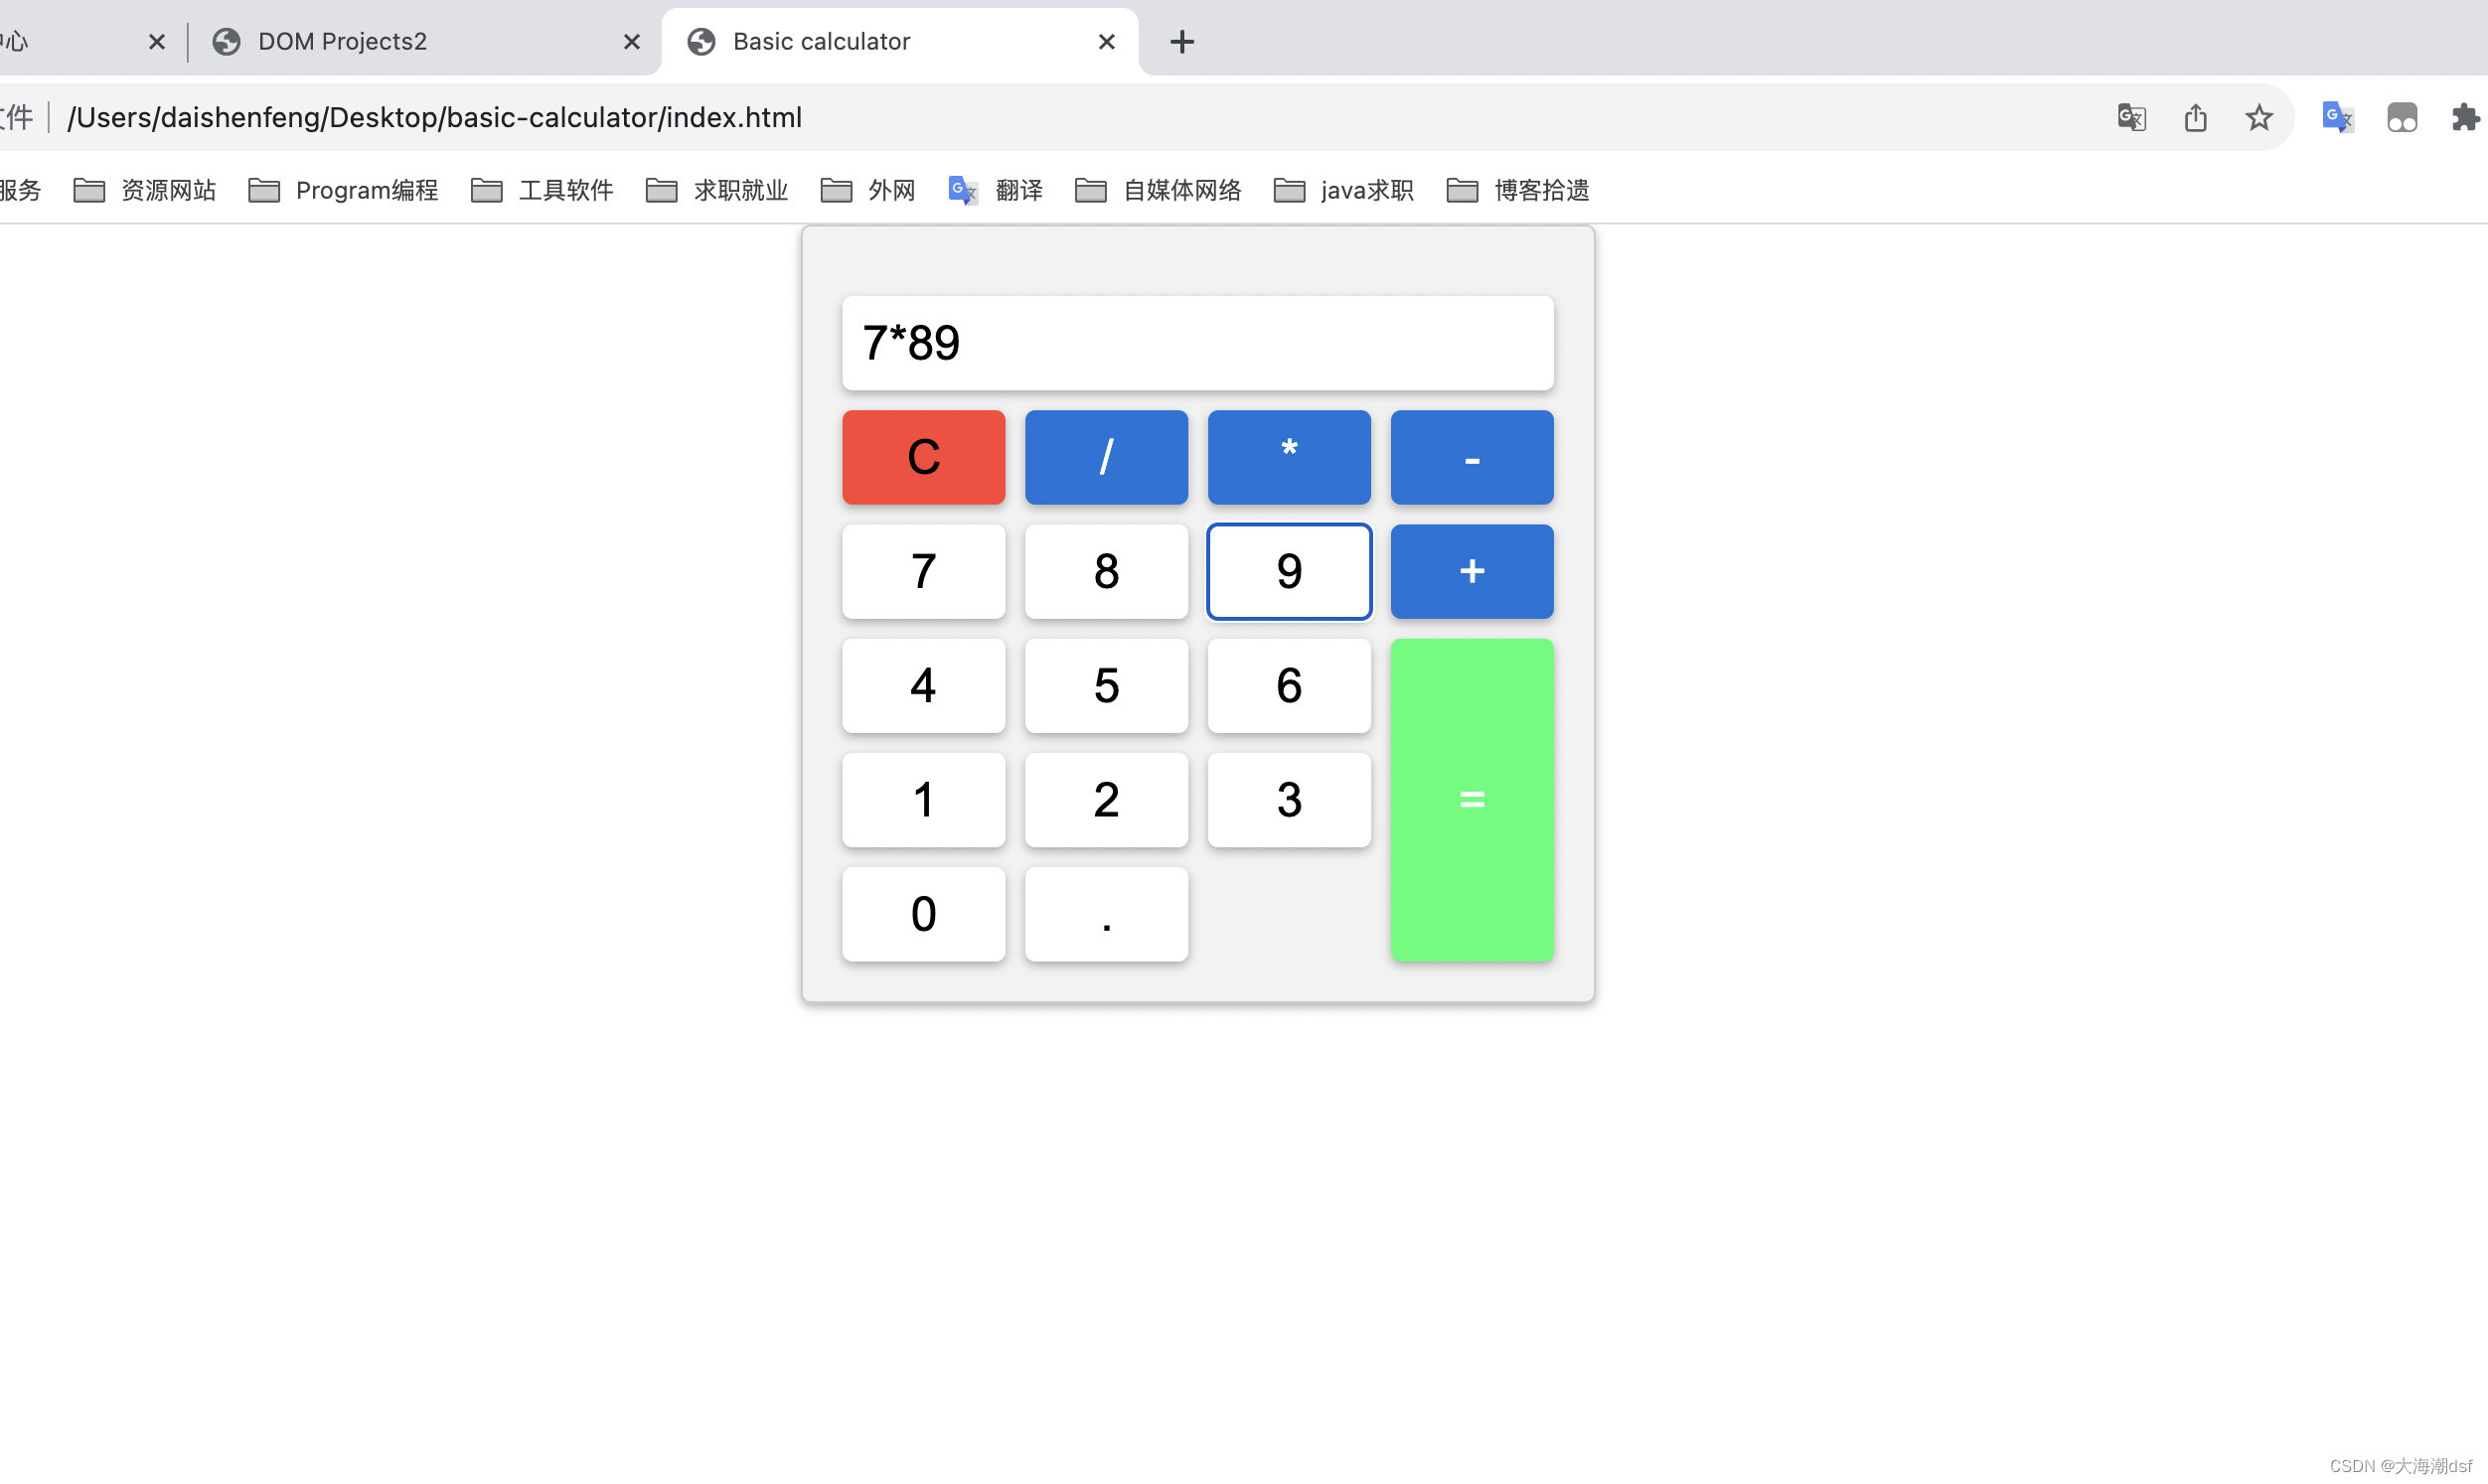The height and width of the screenshot is (1484, 2488).
Task: Click the Google Translate extension icon
Action: pyautogui.click(x=2337, y=118)
